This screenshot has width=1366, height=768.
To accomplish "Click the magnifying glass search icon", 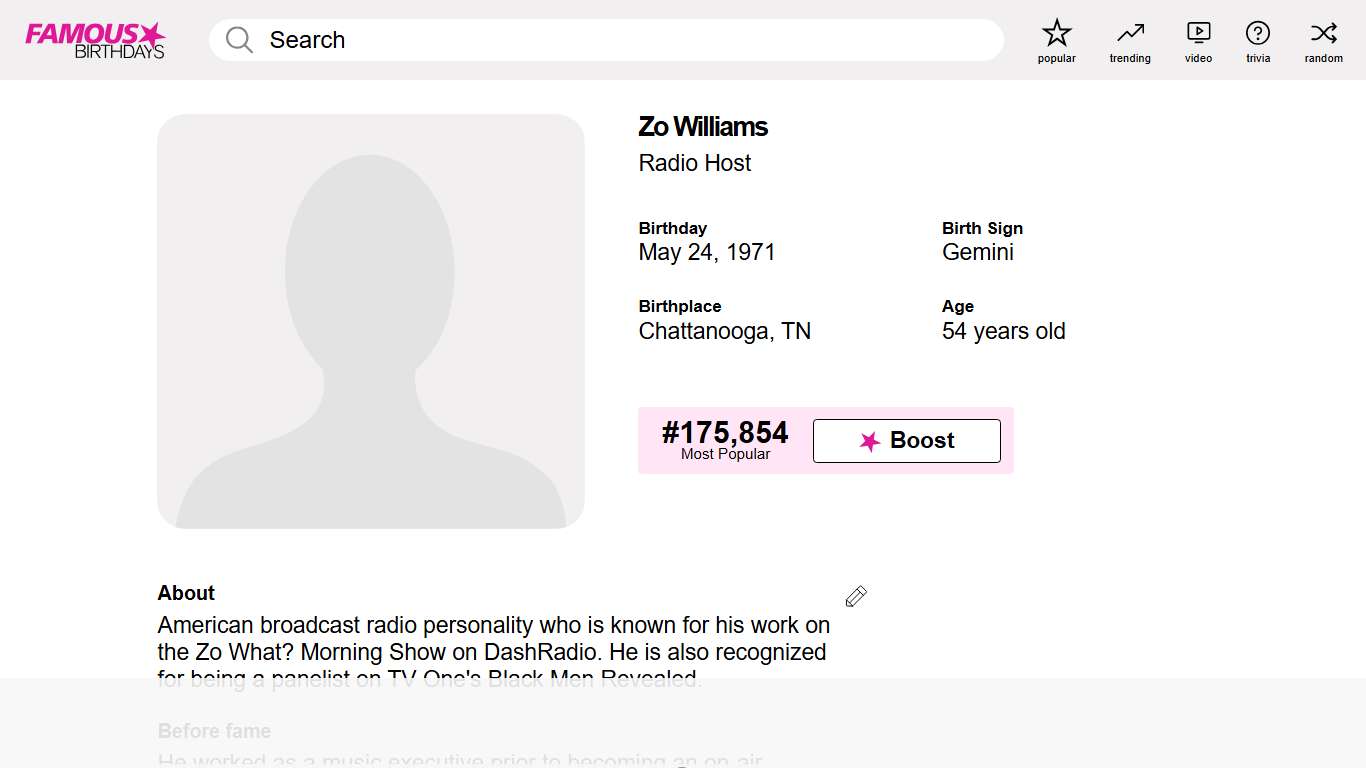I will coord(239,40).
